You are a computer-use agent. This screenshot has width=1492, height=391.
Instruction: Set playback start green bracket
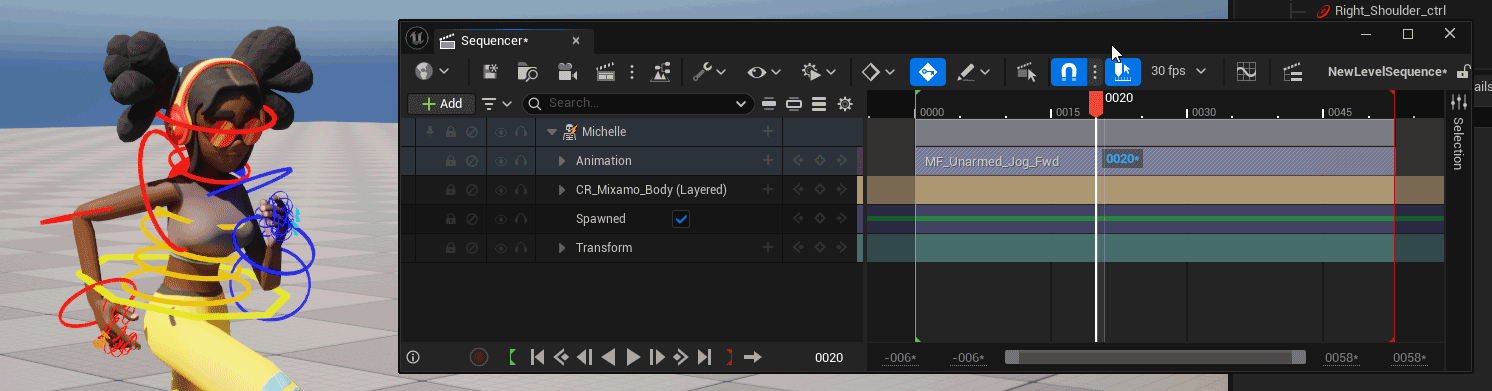pyautogui.click(x=513, y=357)
